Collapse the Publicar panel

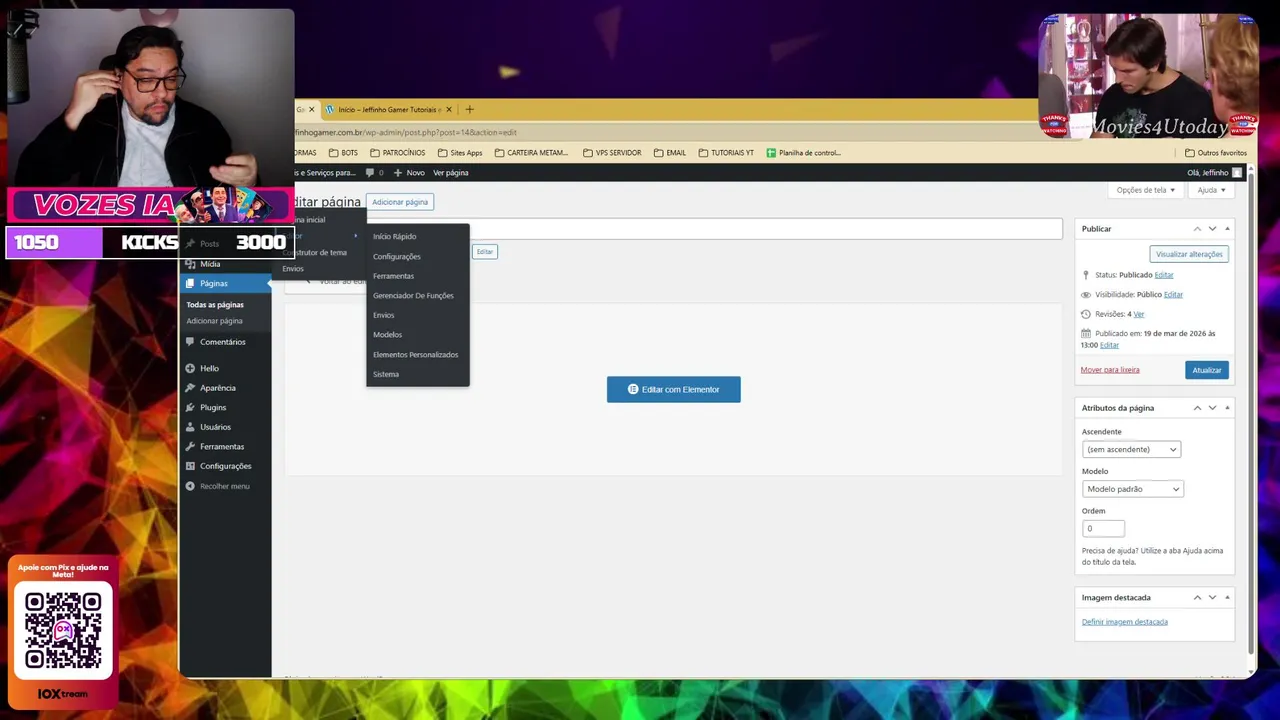[1227, 229]
